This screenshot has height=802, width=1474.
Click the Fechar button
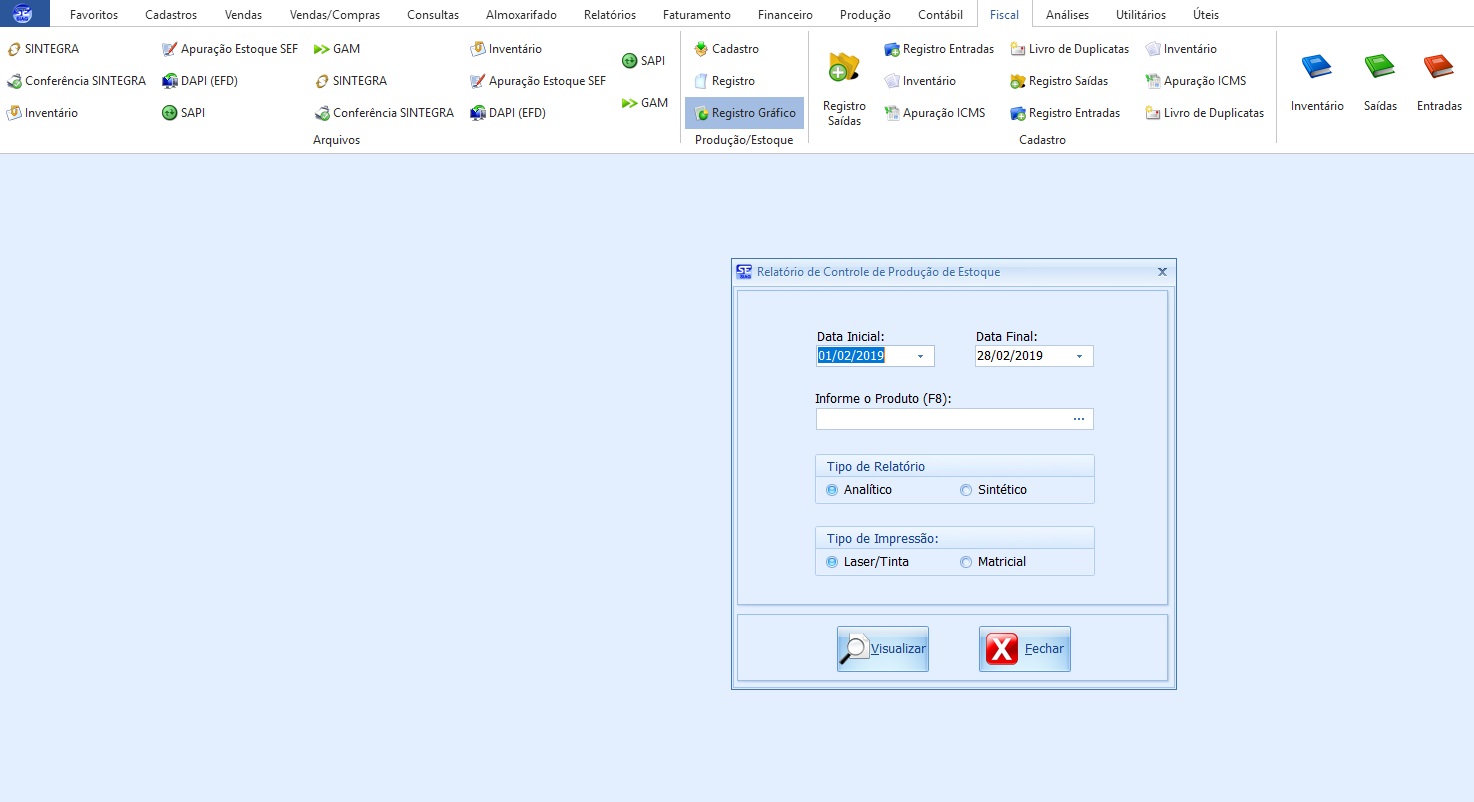pyautogui.click(x=1025, y=649)
